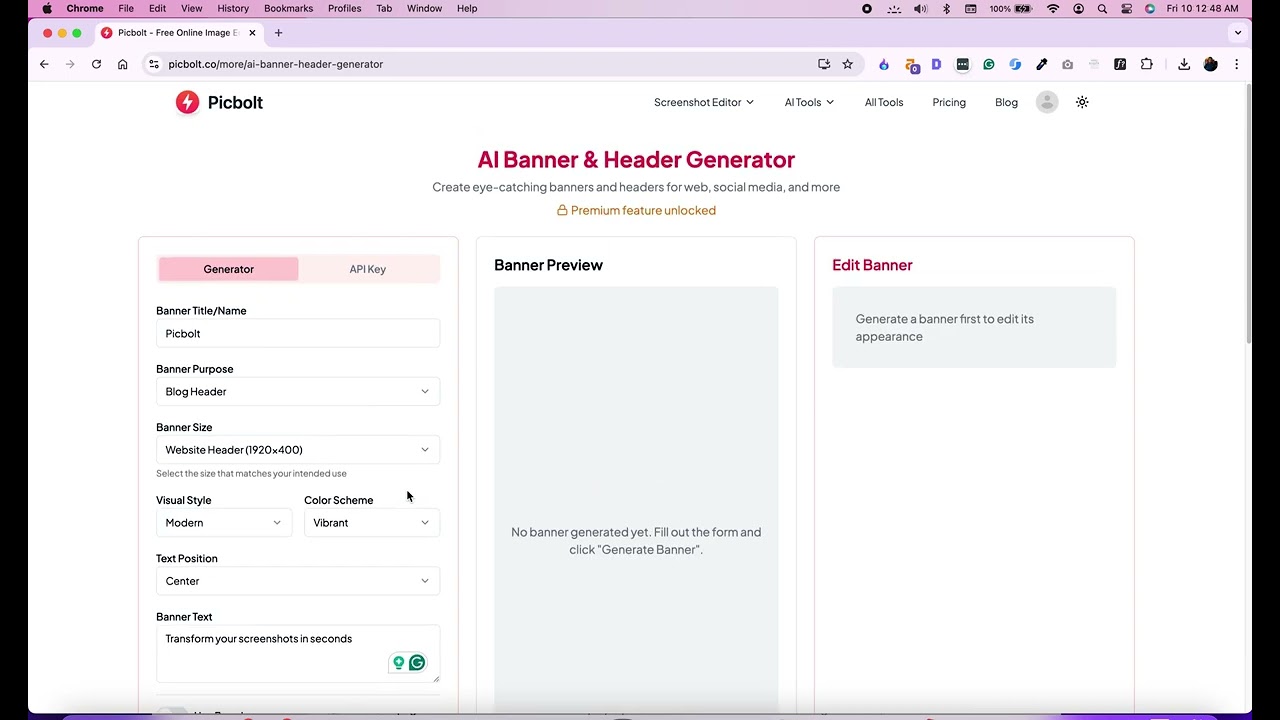
Task: Open the color picker eyedropper extension
Action: coord(1041,64)
